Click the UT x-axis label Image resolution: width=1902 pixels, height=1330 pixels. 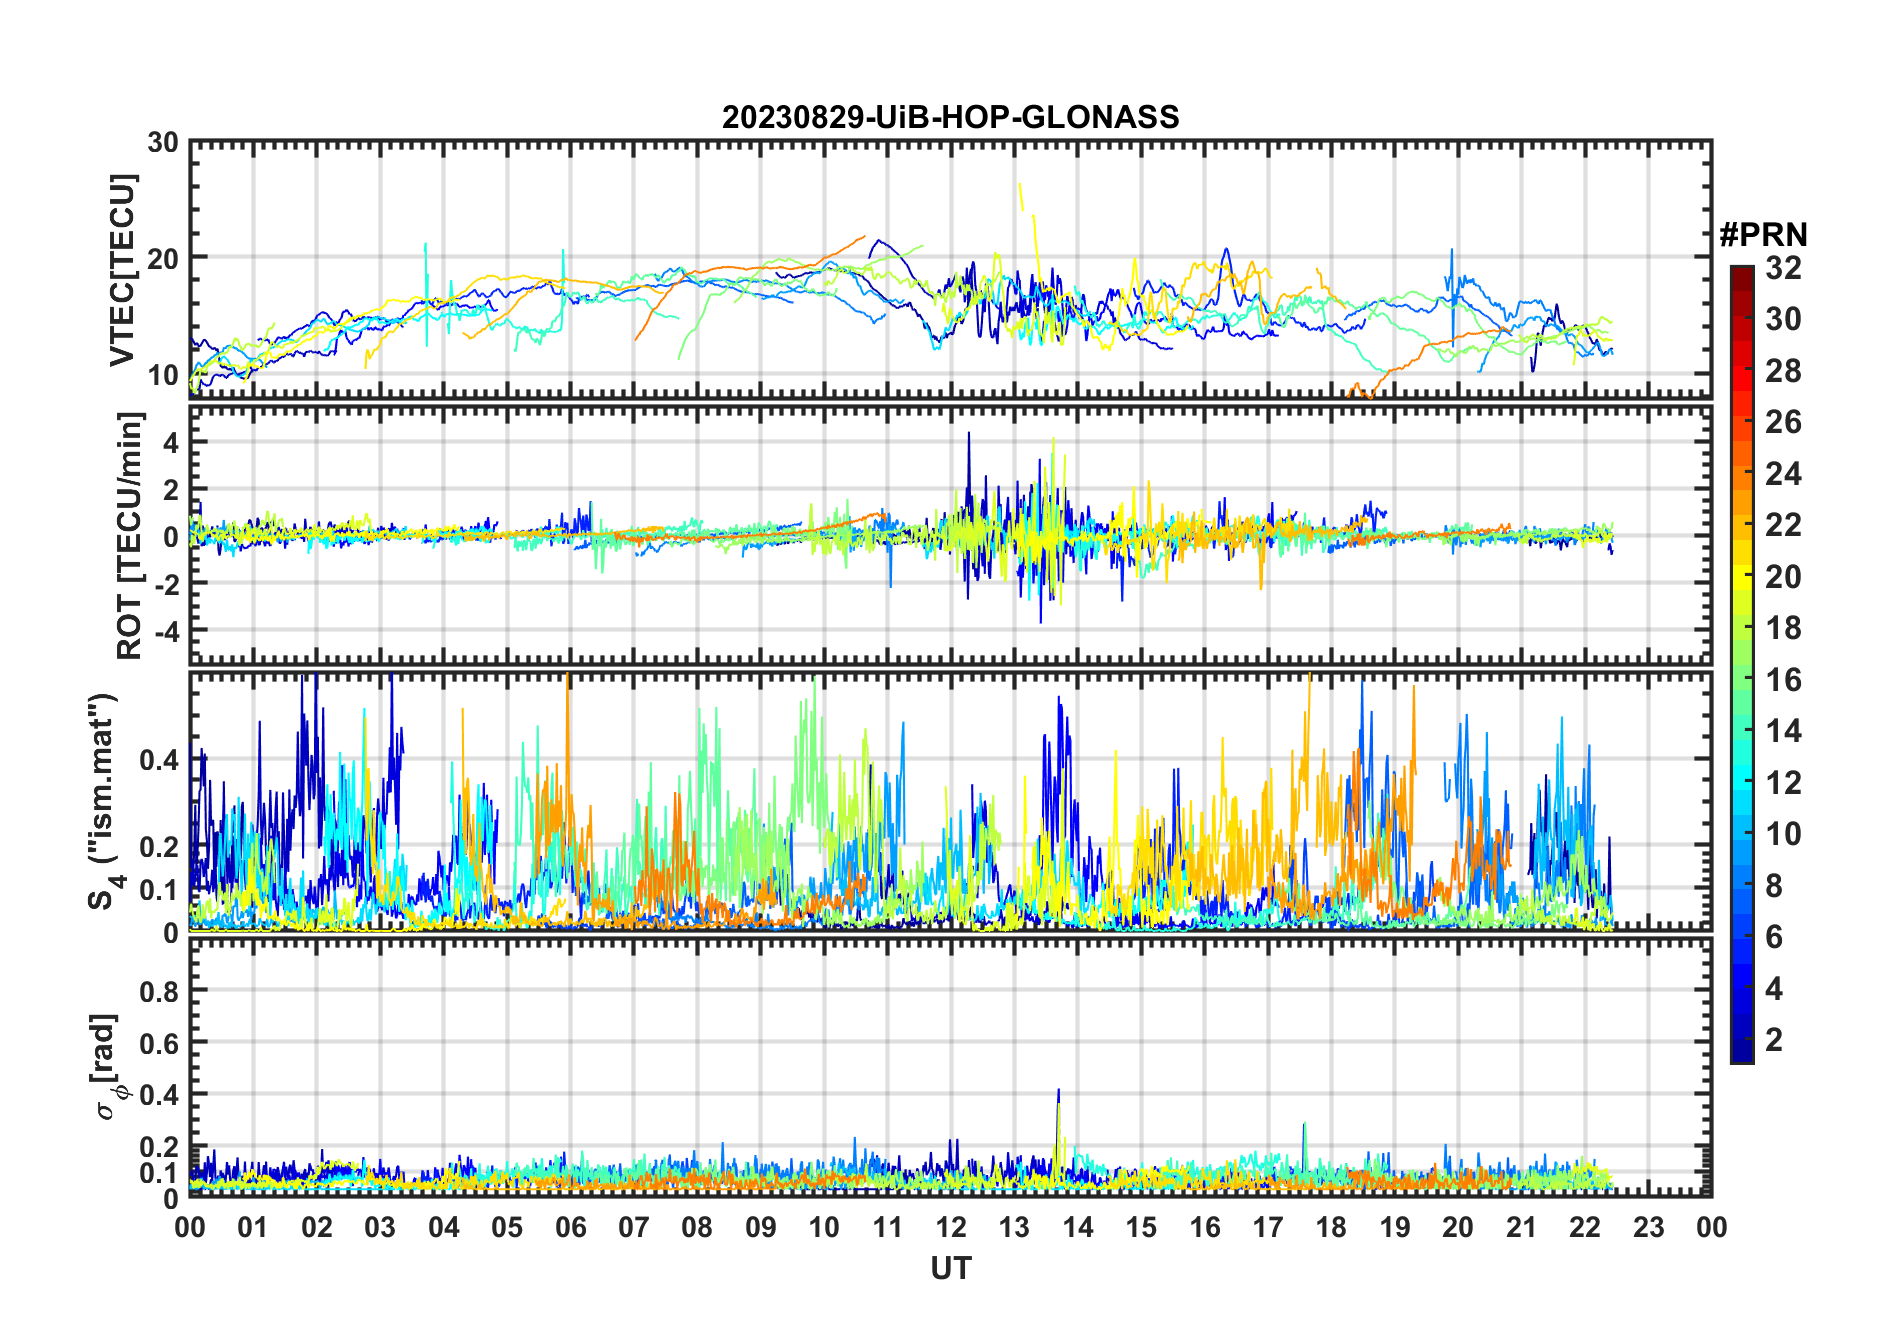(950, 1268)
